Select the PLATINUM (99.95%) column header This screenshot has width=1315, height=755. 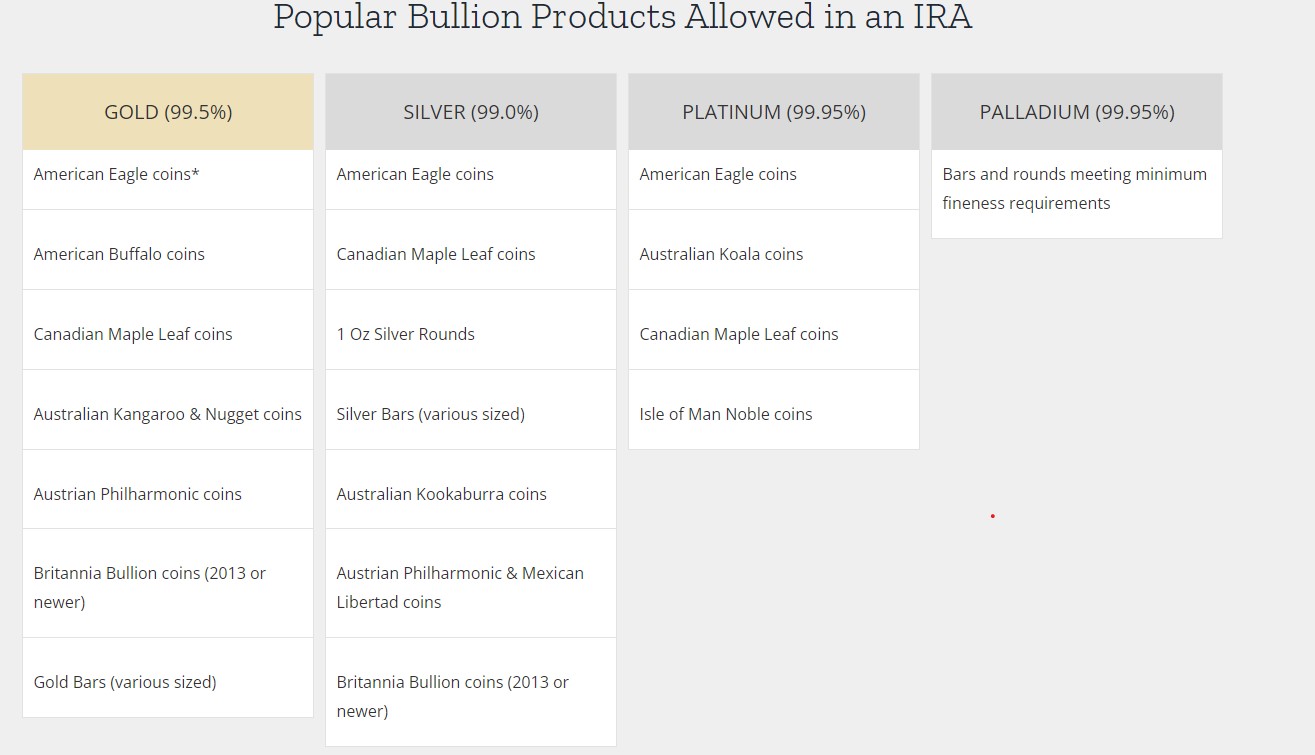pos(774,112)
